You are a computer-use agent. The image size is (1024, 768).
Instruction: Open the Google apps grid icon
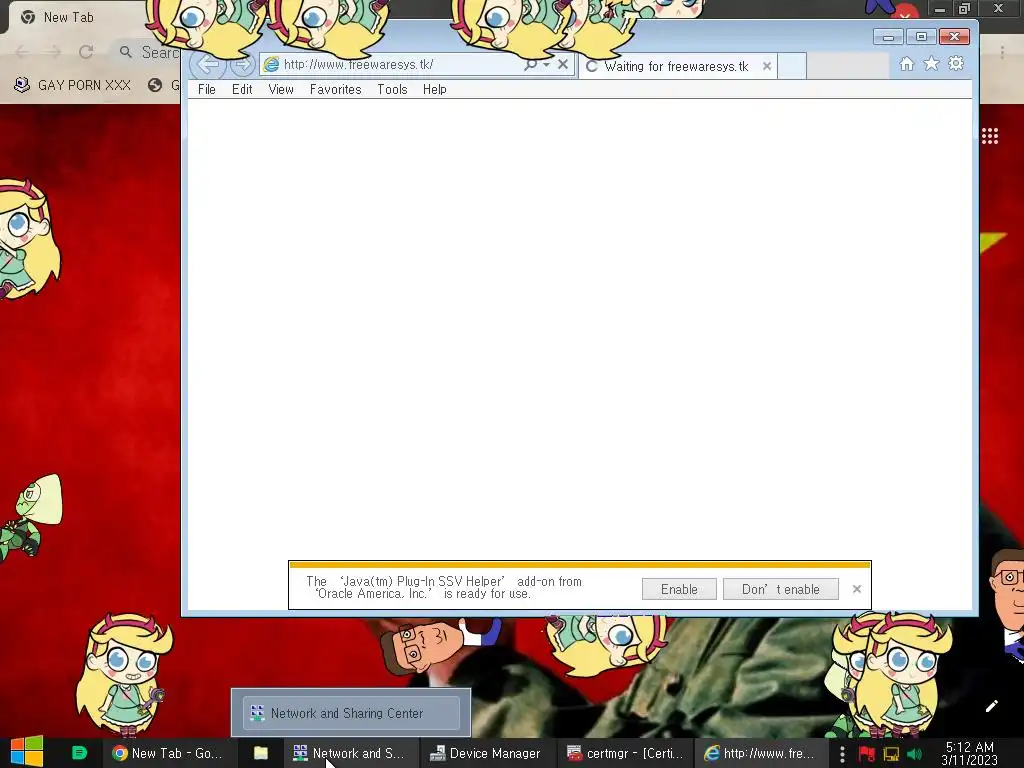990,136
